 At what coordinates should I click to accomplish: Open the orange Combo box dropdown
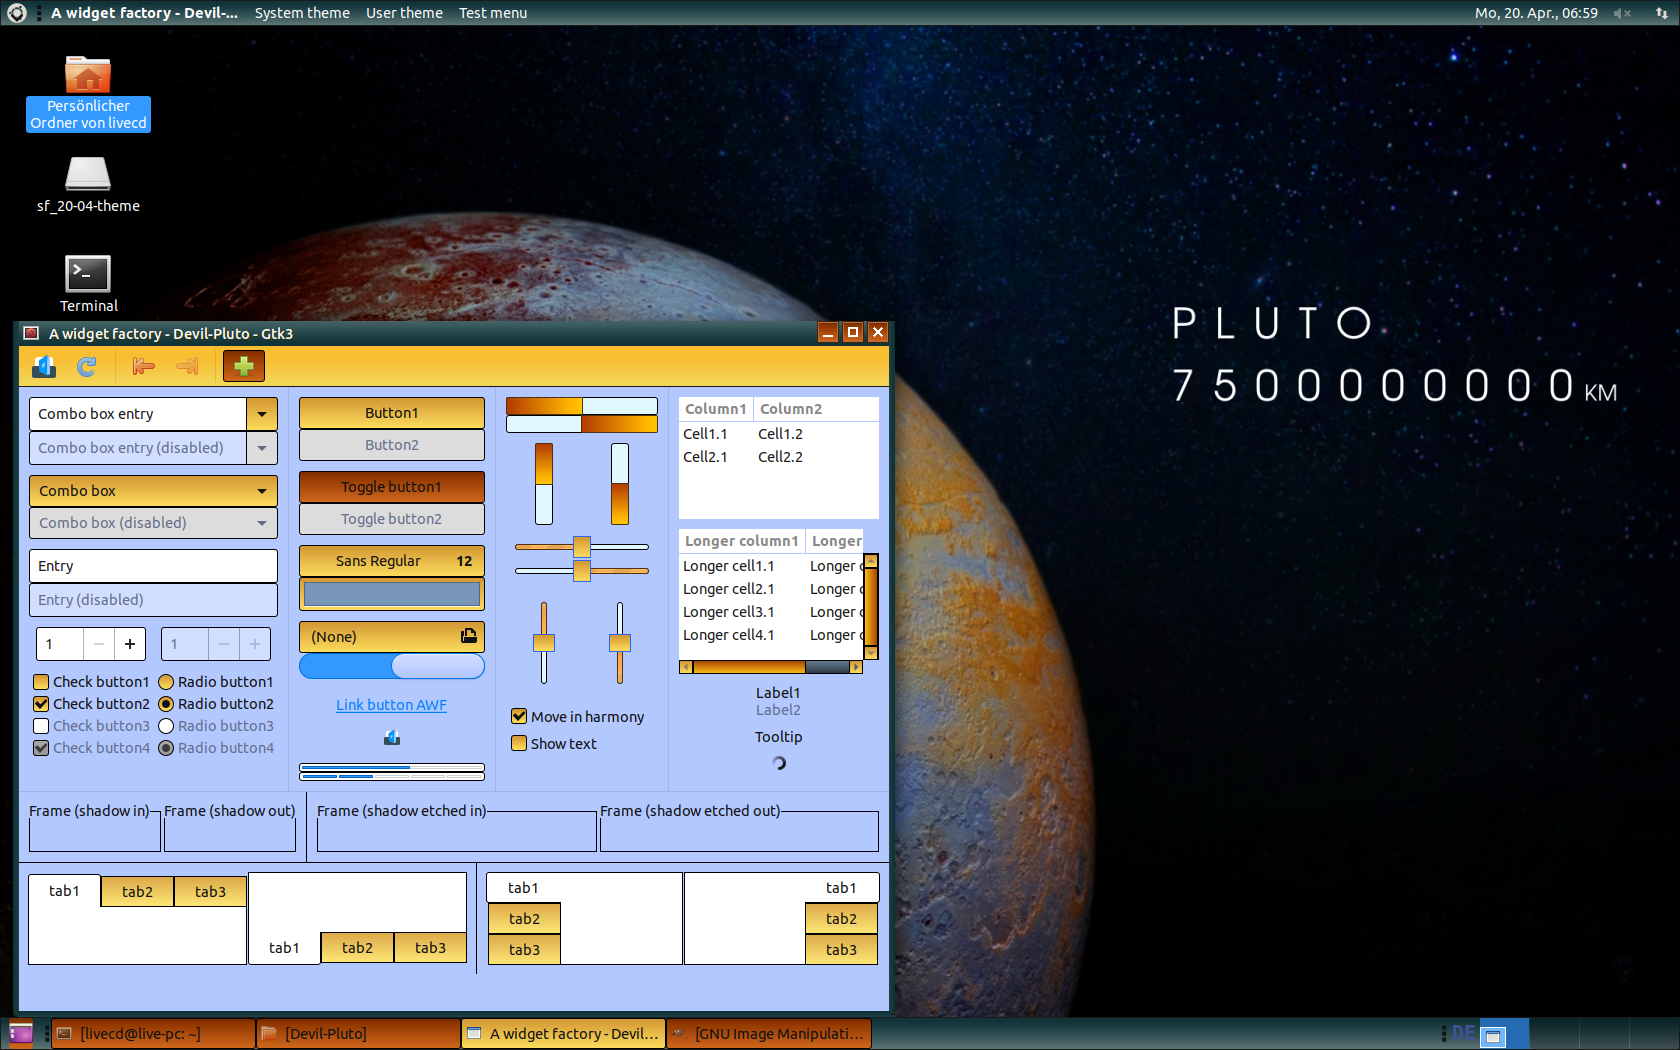click(153, 491)
